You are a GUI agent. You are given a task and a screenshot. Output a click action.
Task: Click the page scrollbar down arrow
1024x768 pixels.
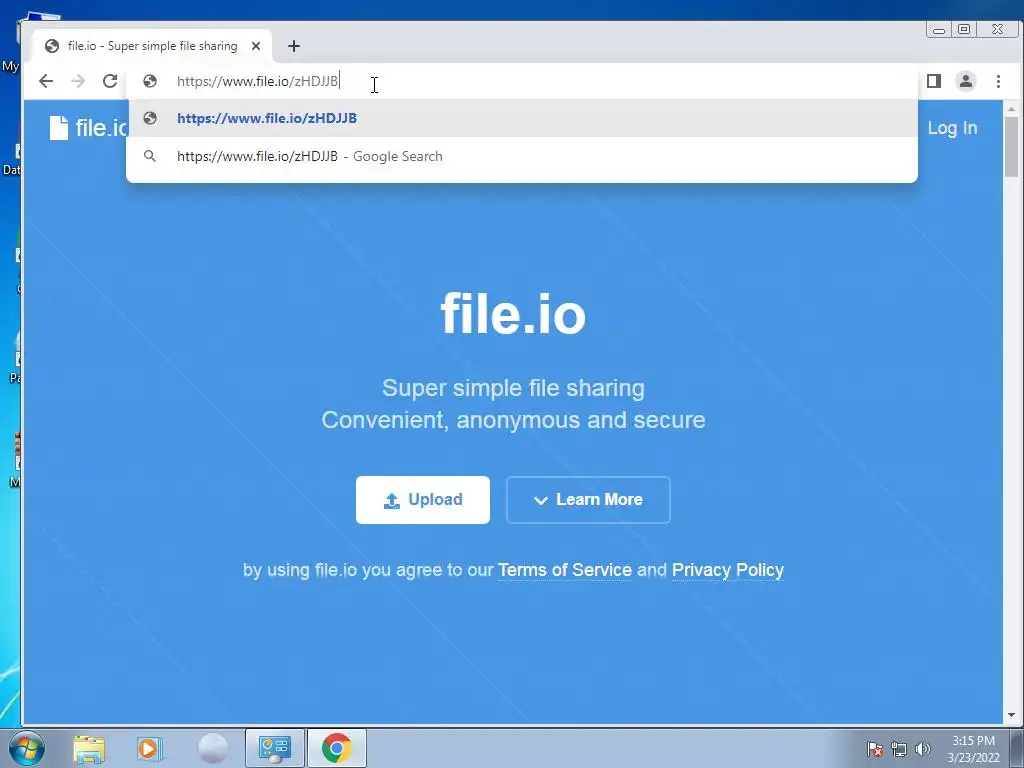tap(1011, 716)
